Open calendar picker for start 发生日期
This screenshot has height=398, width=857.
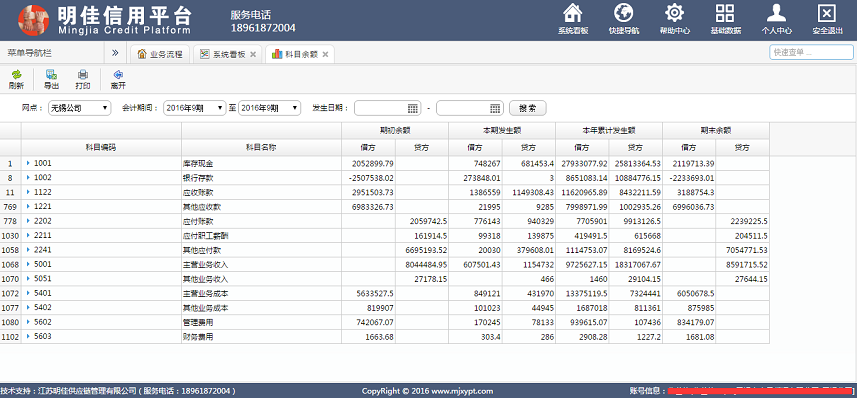(x=413, y=108)
